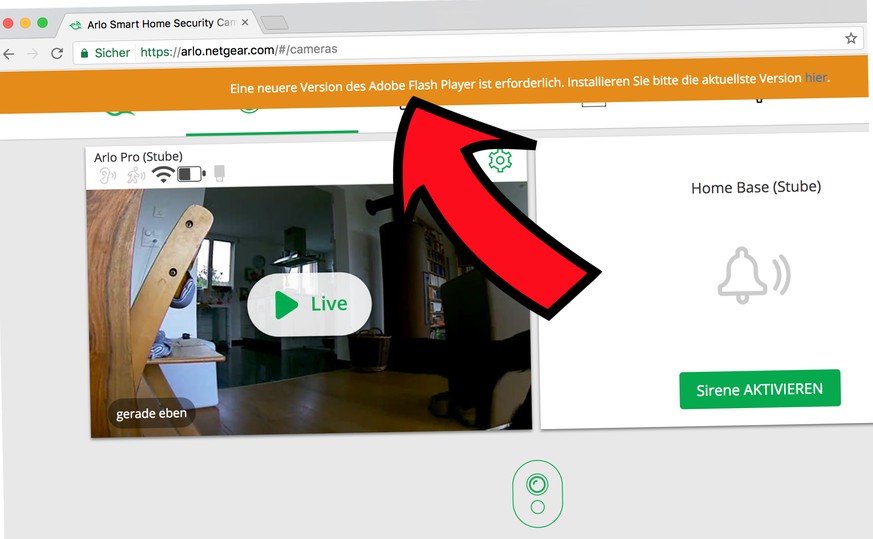873x539 pixels.
Task: Click the grey storage device icon
Action: coord(220,173)
